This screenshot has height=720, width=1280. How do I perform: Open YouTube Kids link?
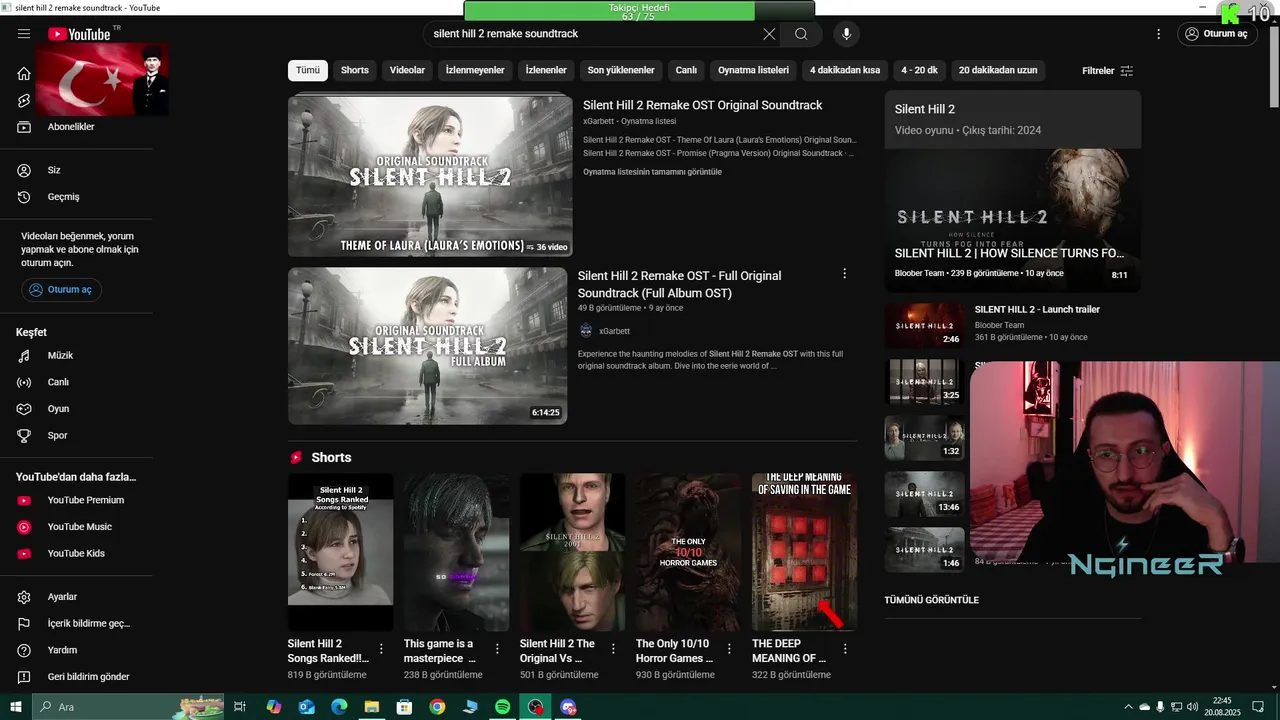pos(76,553)
